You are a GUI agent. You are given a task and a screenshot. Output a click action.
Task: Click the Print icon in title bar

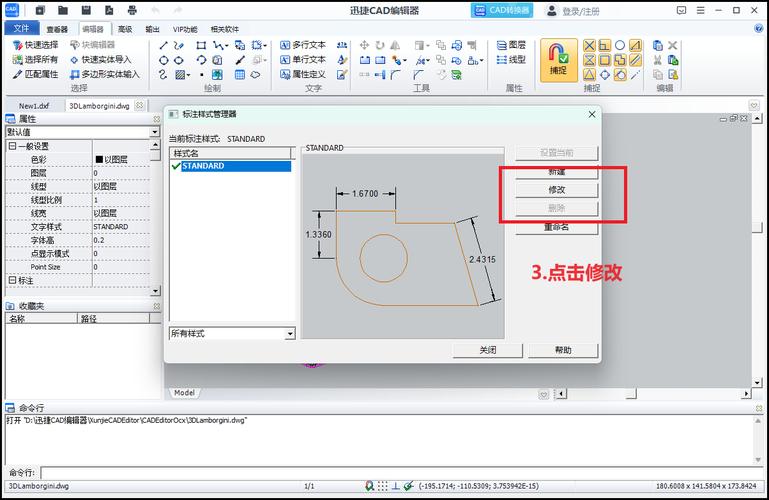[132, 10]
